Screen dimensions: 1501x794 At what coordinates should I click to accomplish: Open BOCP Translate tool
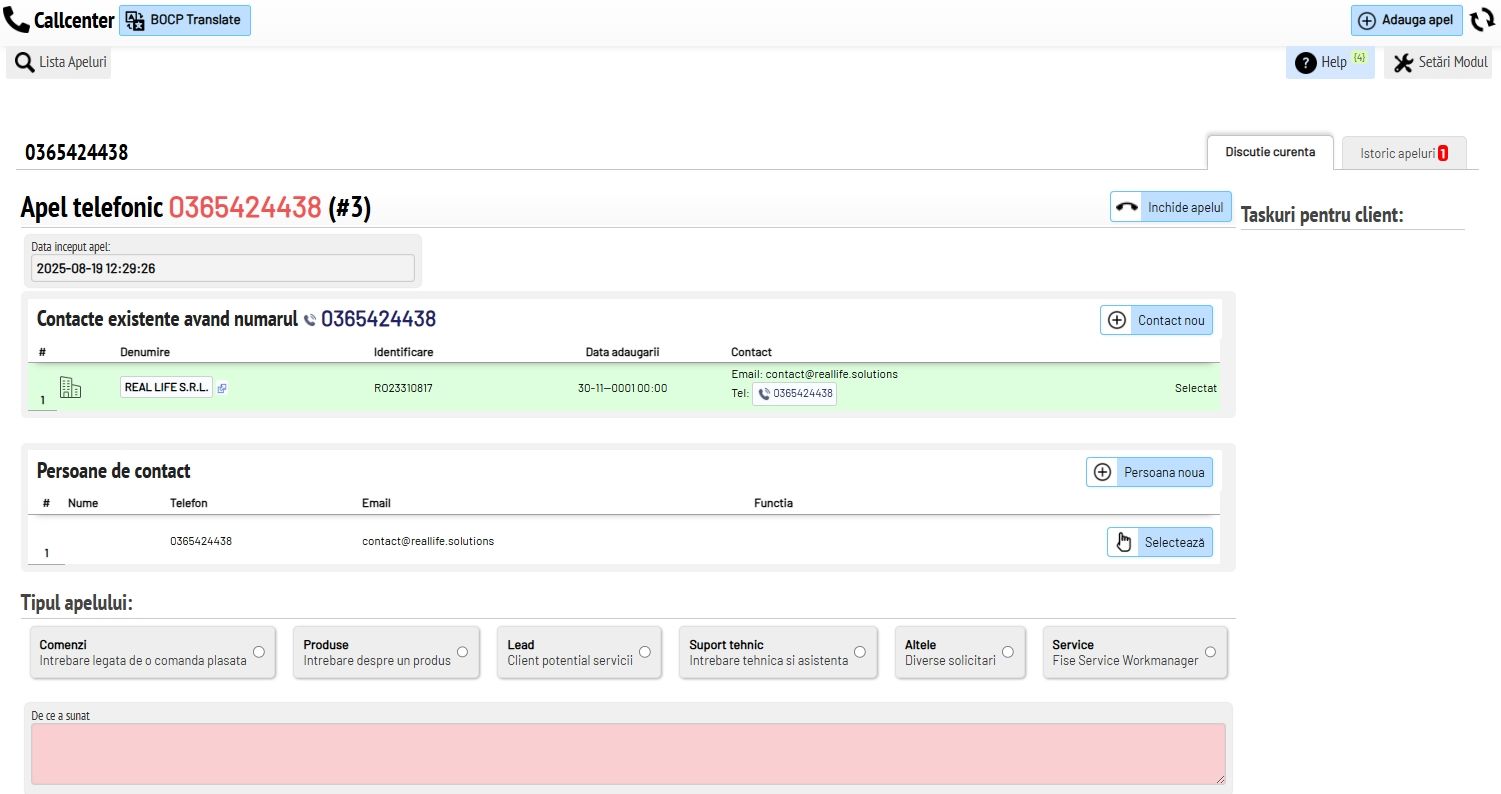pos(185,20)
